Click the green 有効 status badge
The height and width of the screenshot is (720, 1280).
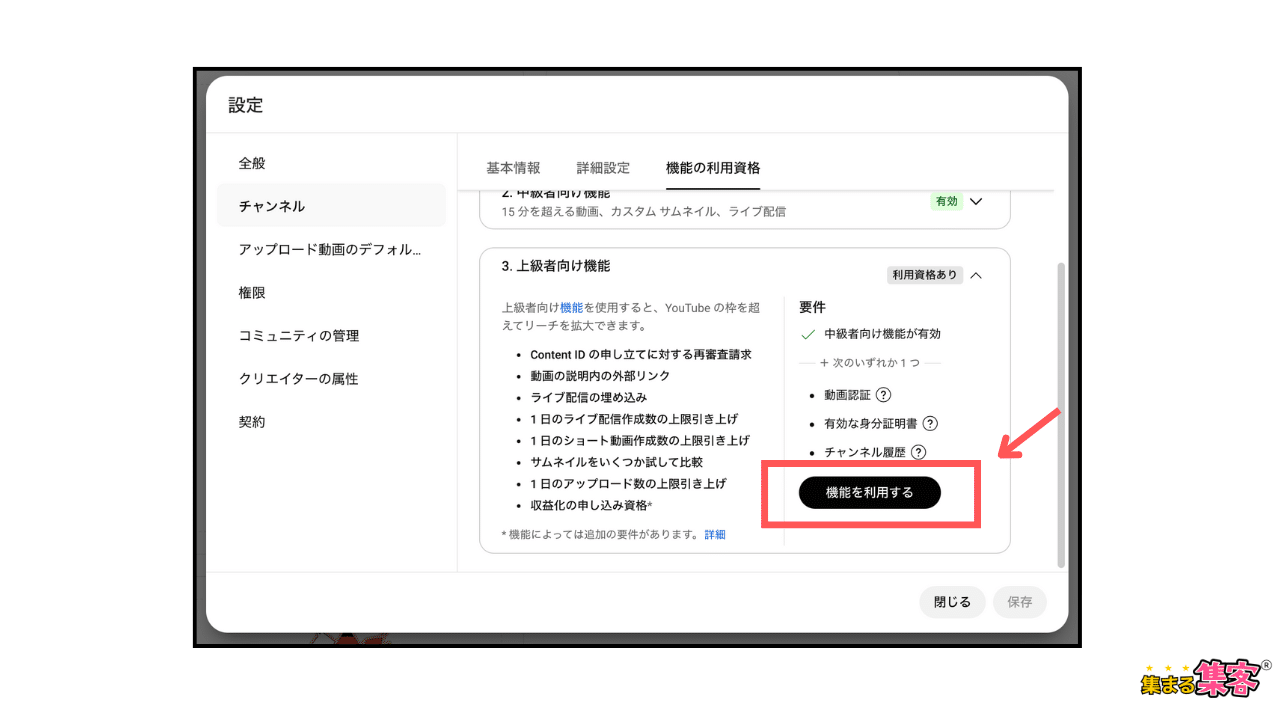click(x=946, y=201)
